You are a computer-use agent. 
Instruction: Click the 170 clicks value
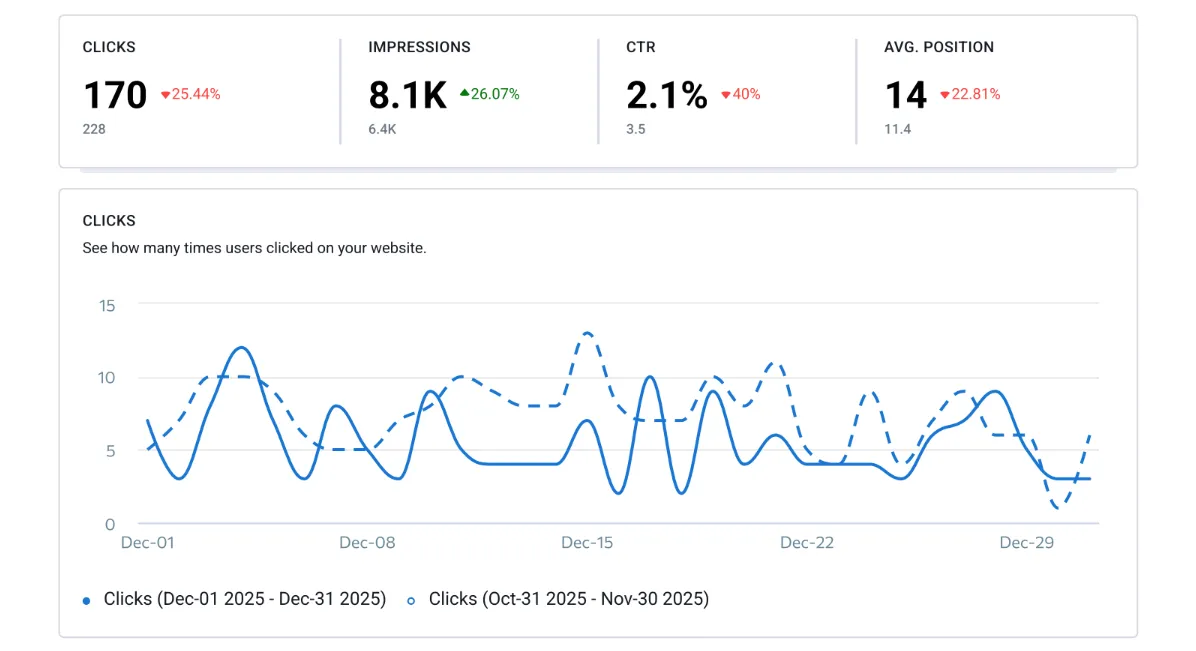[x=113, y=95]
